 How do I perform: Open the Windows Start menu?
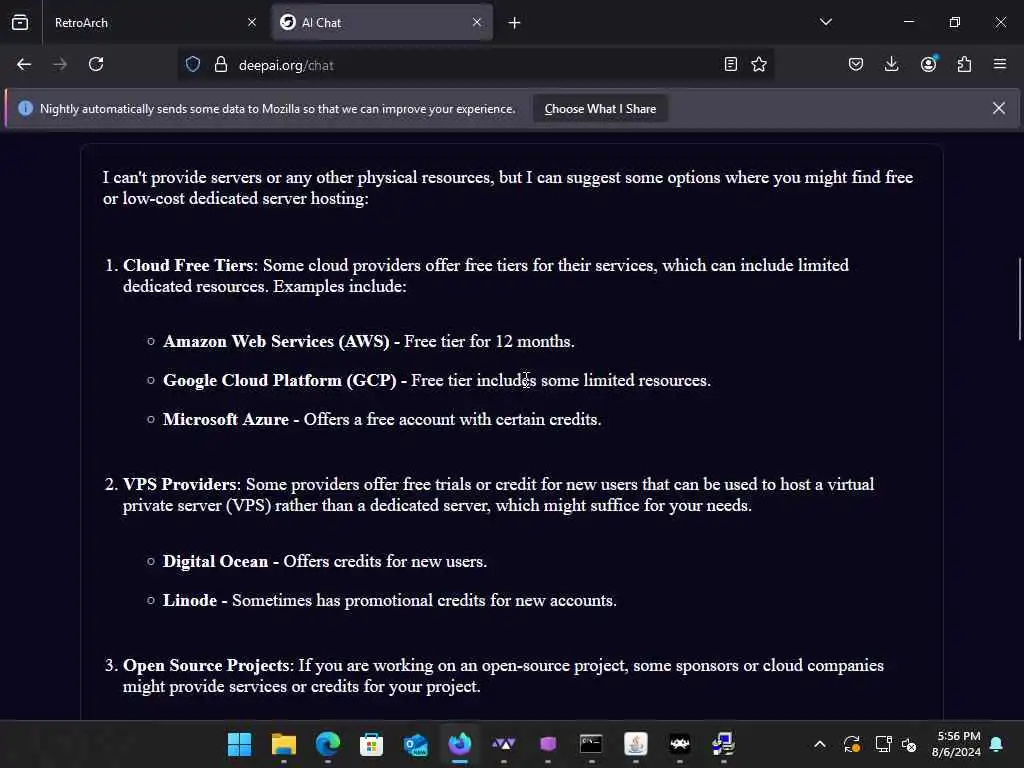pos(239,744)
